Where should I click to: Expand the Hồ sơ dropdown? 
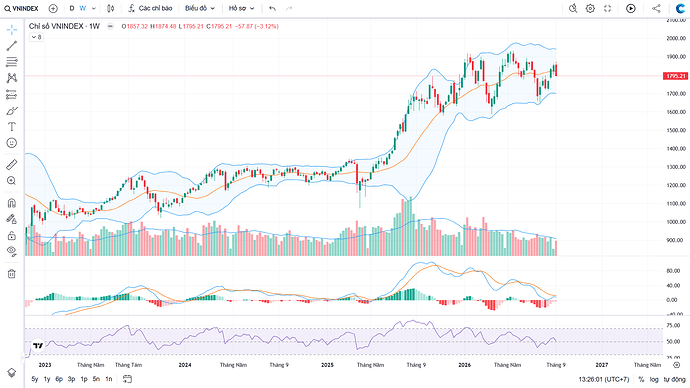pos(242,8)
